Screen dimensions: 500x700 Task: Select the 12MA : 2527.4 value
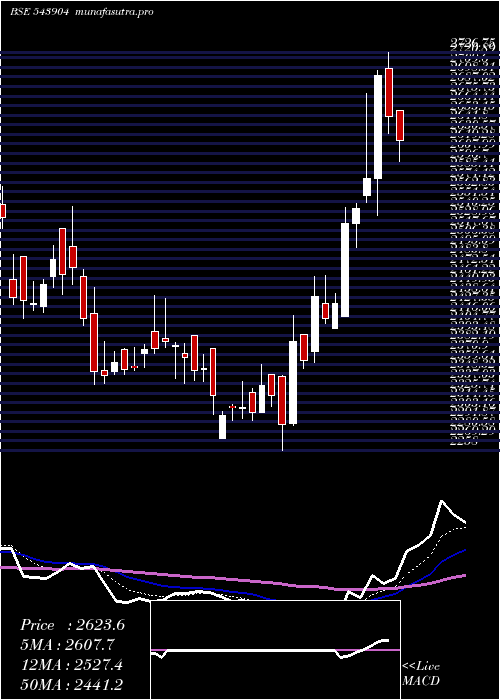pyautogui.click(x=71, y=664)
